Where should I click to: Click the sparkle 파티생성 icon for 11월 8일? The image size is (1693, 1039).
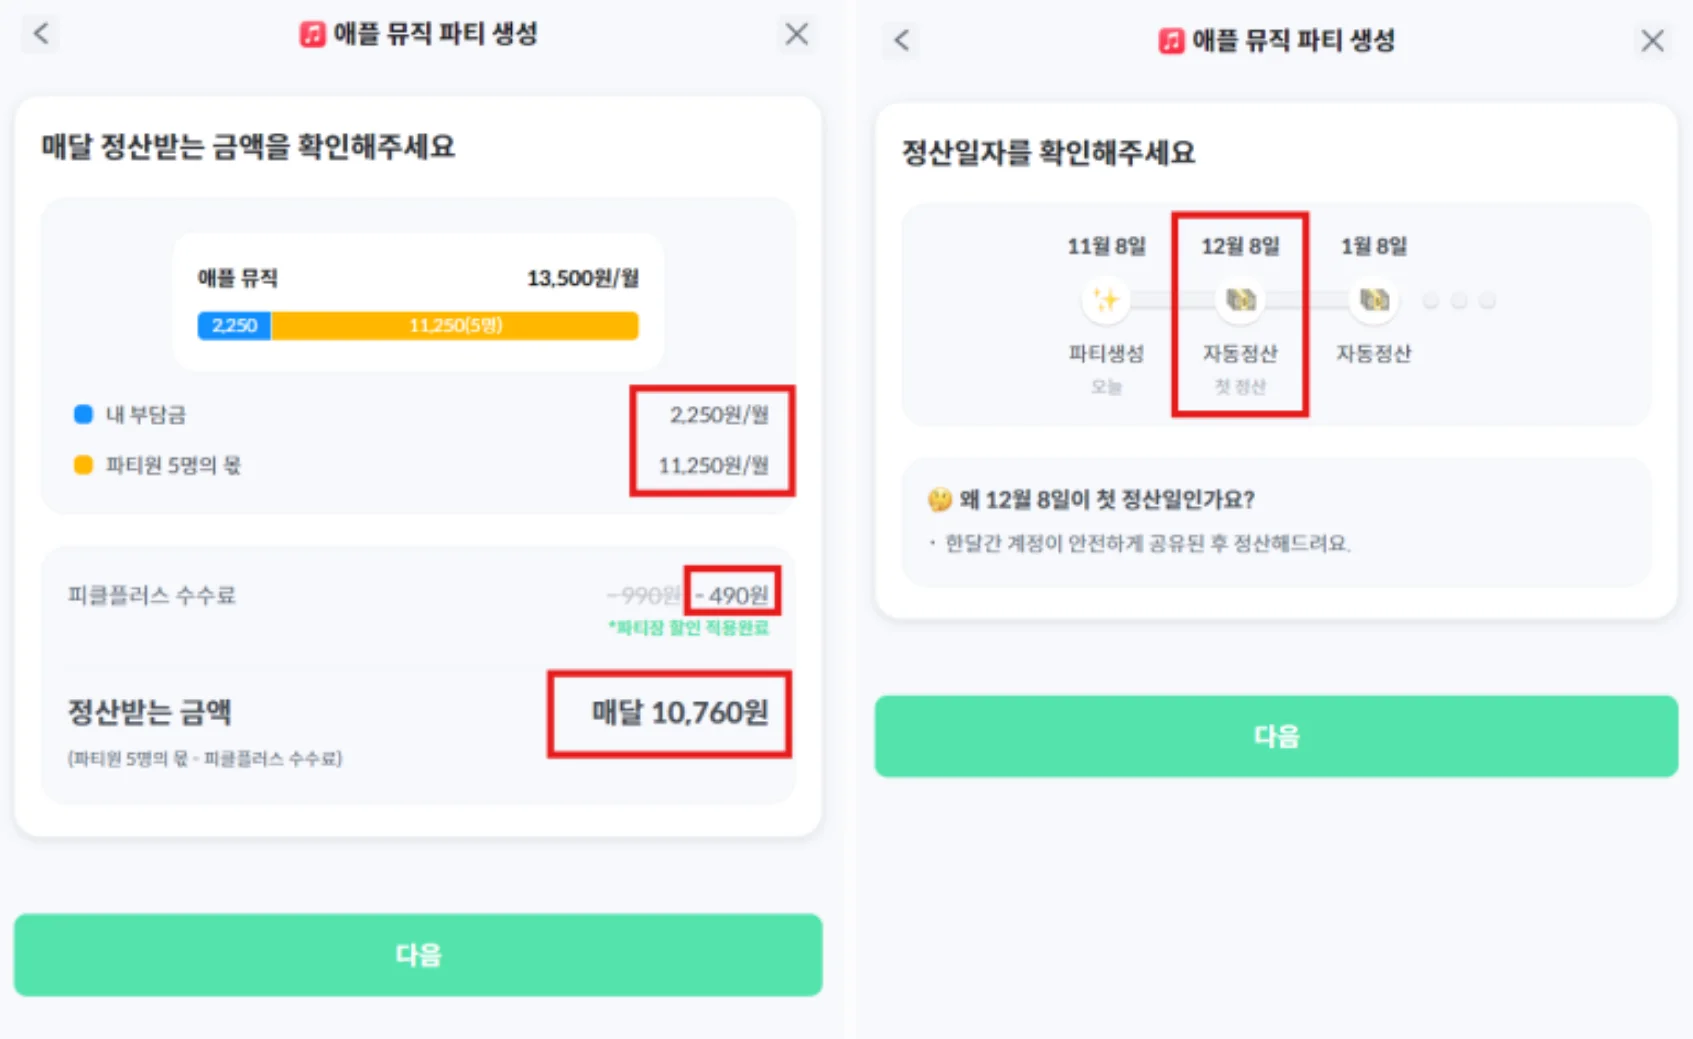pyautogui.click(x=1106, y=299)
